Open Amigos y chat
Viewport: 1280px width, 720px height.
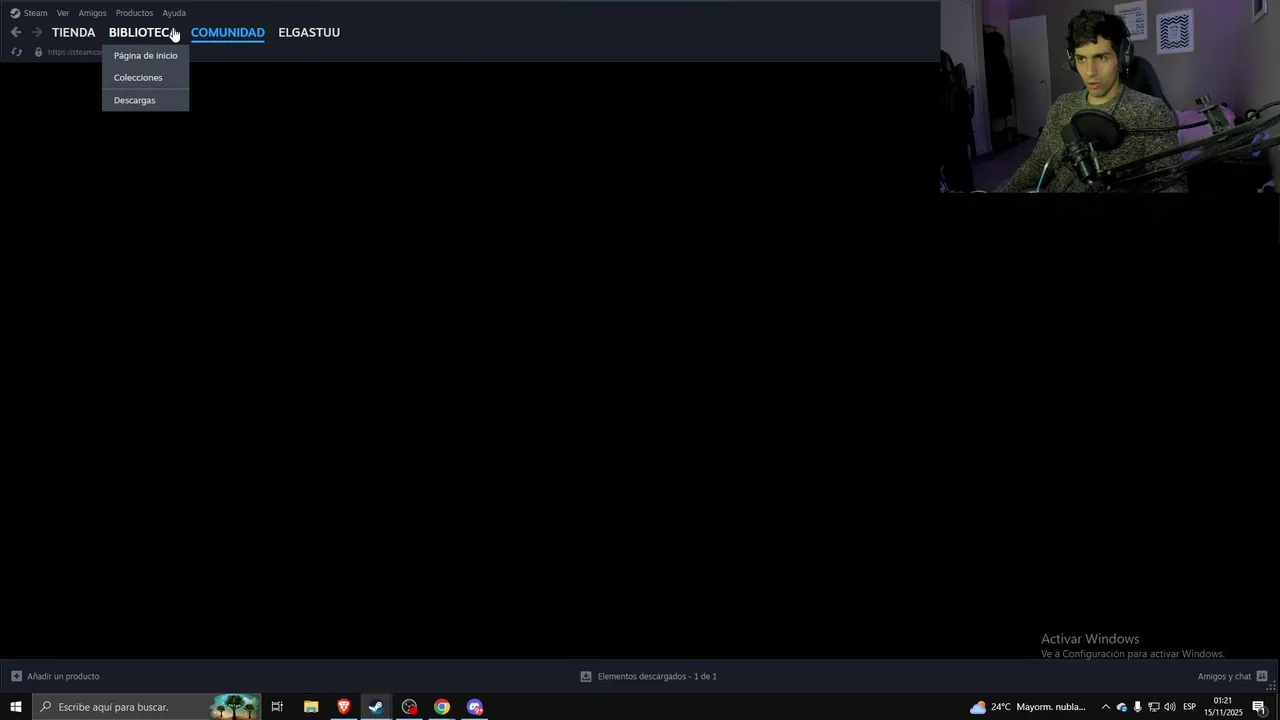click(1224, 676)
